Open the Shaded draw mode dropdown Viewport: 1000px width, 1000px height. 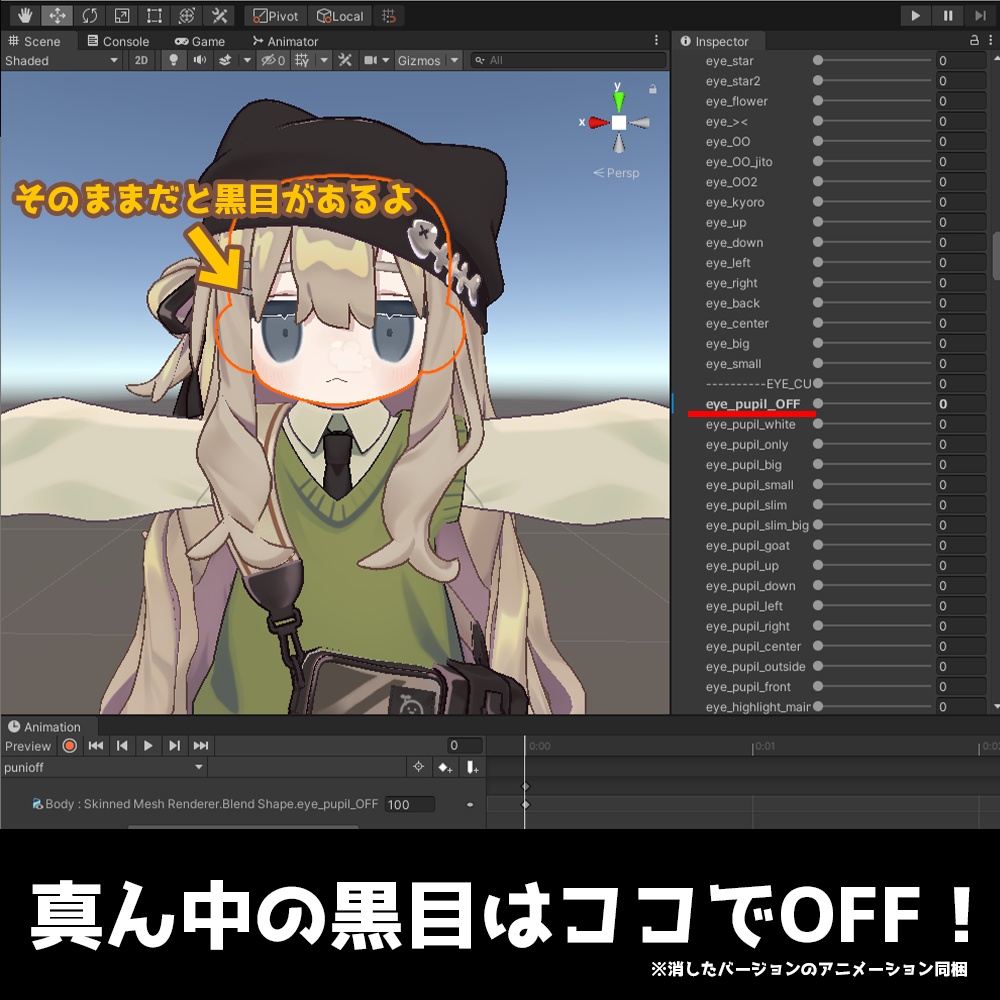pyautogui.click(x=60, y=60)
